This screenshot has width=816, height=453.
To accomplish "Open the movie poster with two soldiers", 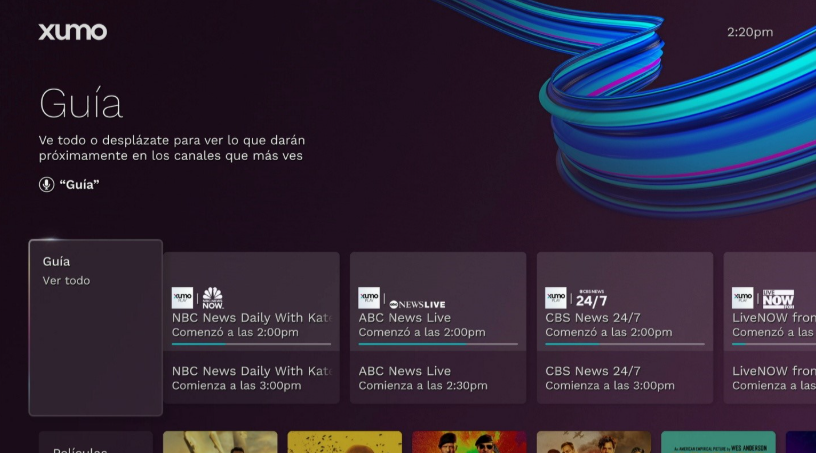I will point(469,442).
